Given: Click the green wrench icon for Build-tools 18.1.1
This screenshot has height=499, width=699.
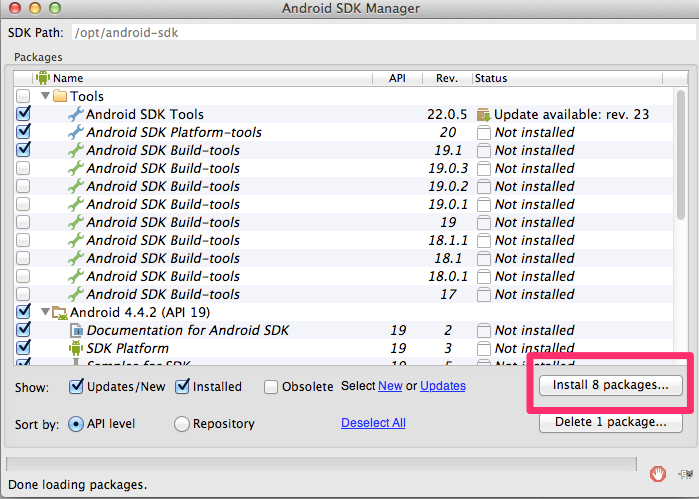Looking at the screenshot, I should coord(76,240).
